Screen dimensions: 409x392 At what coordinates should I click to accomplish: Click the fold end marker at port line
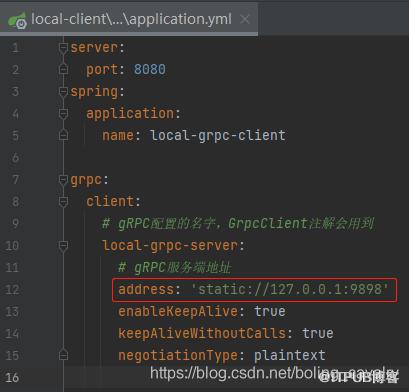(63, 70)
